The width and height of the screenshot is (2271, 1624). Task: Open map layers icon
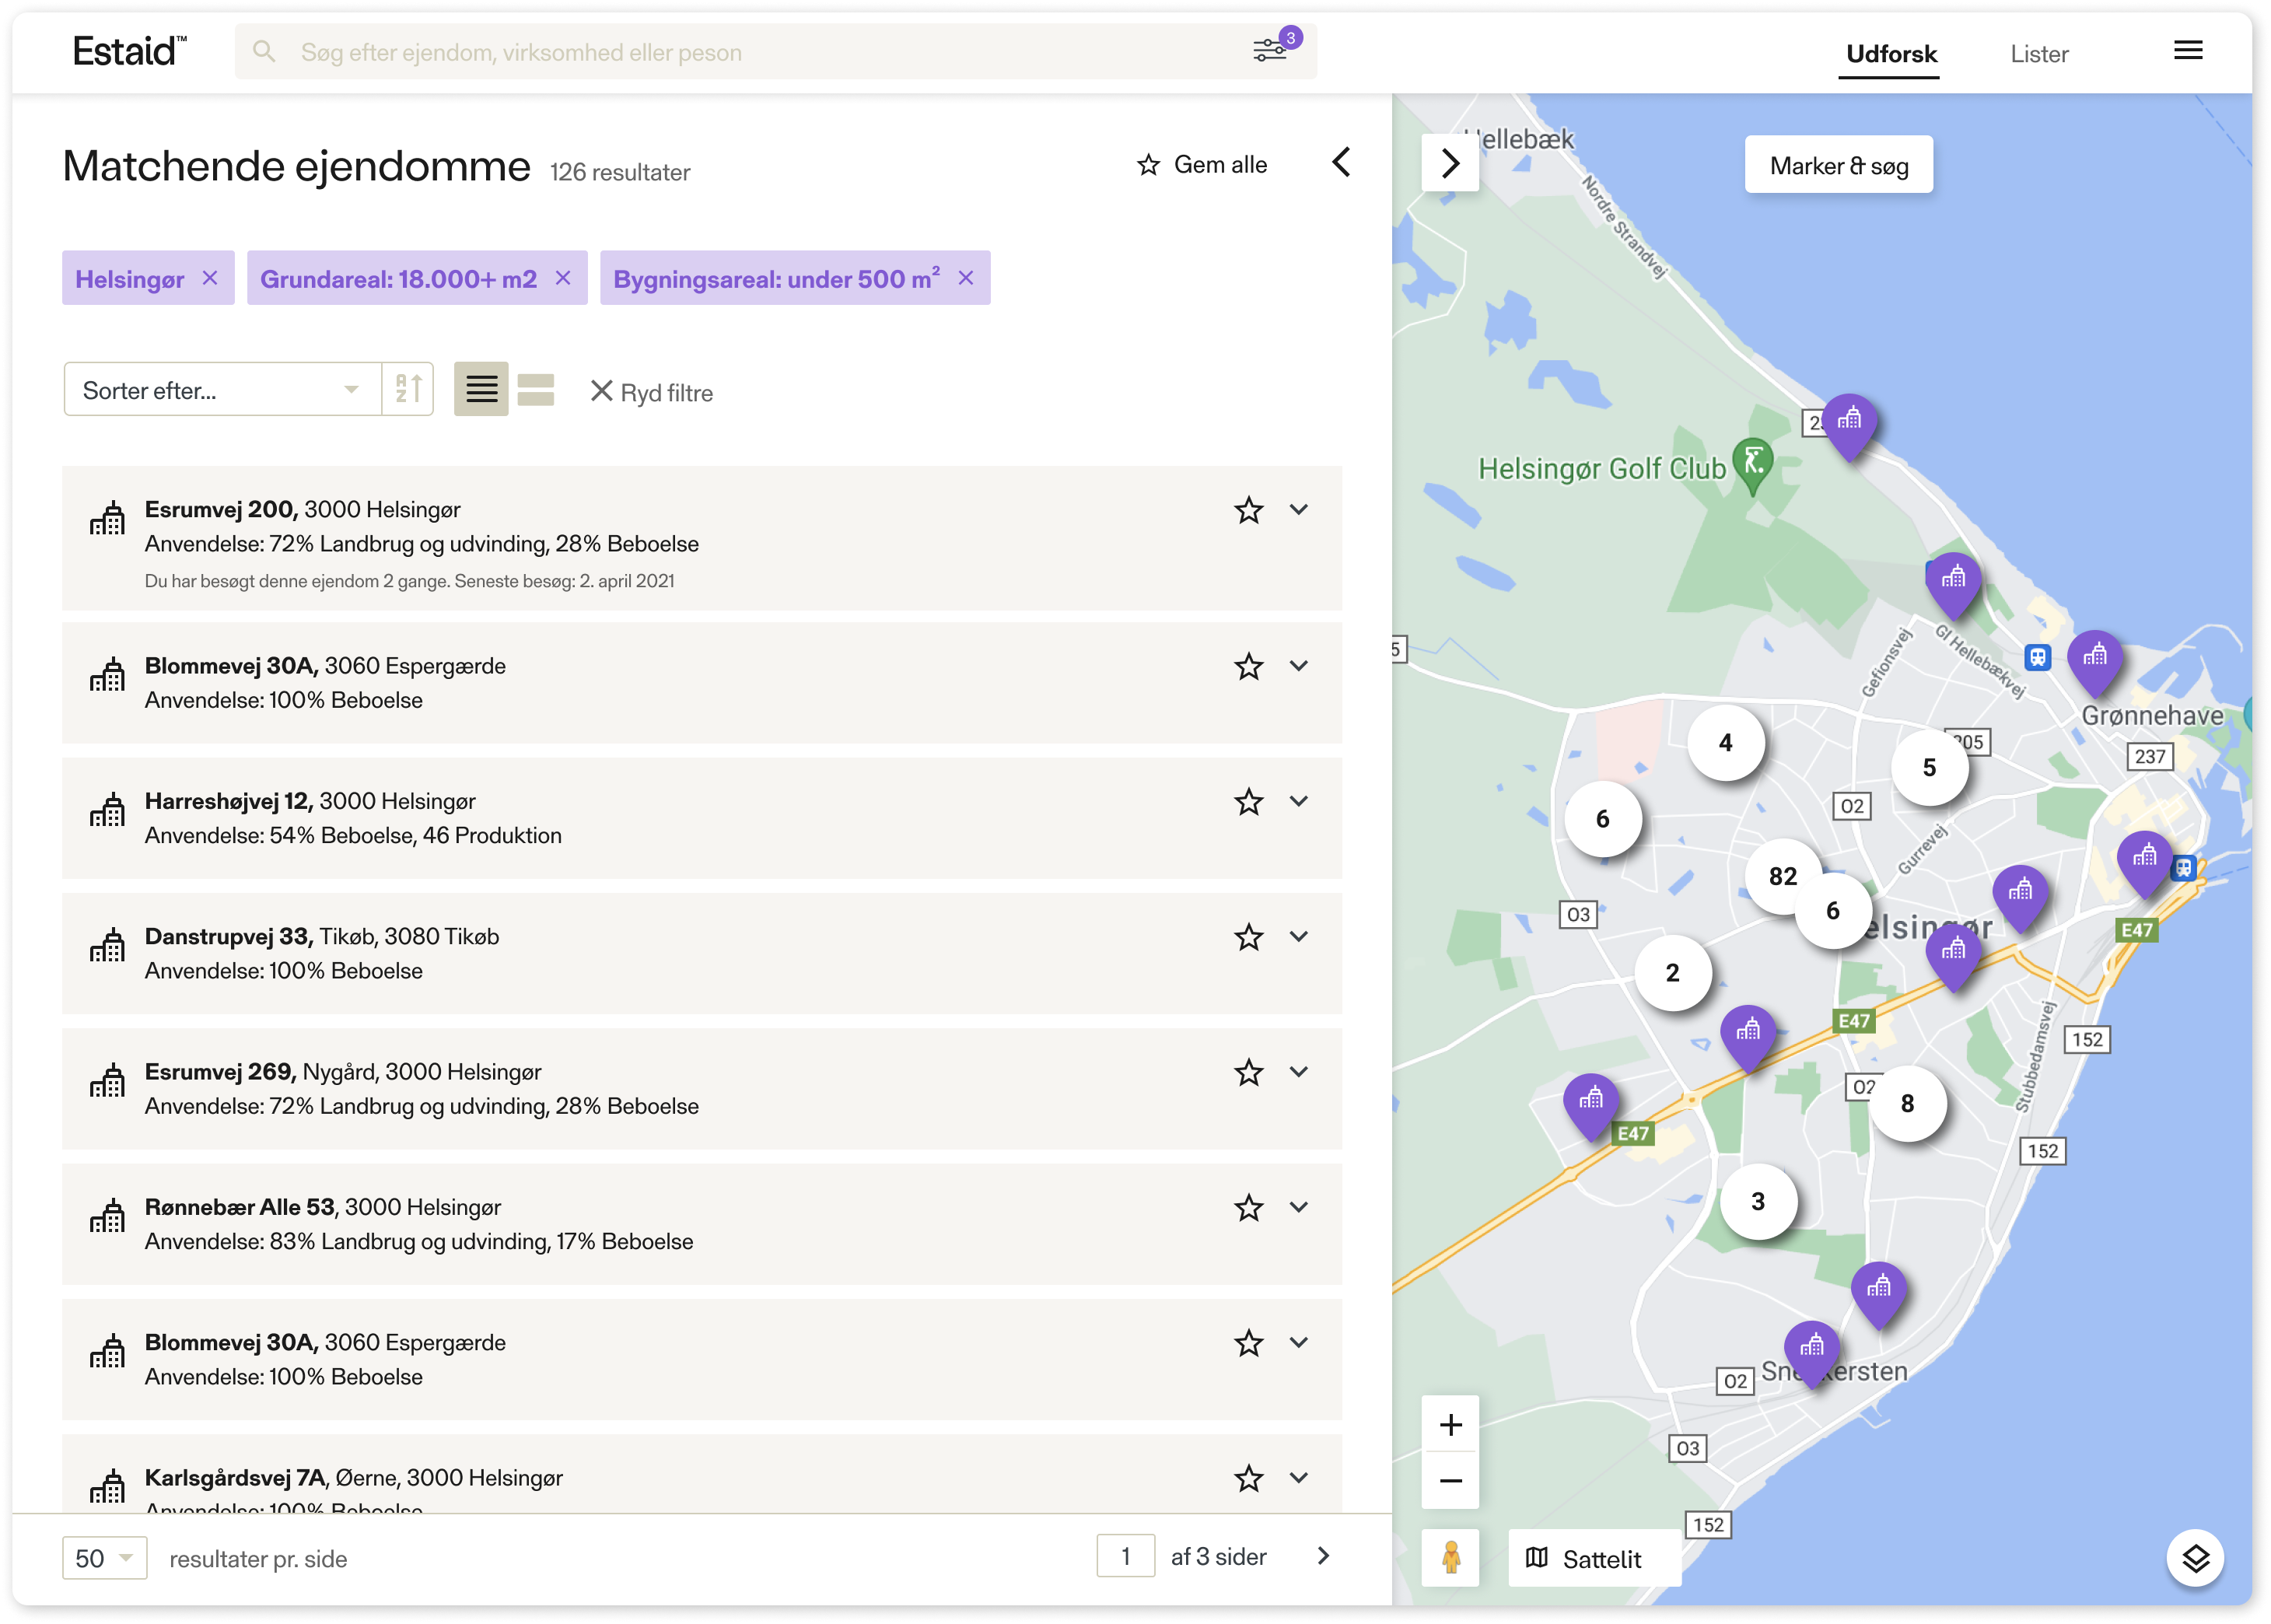[x=2195, y=1558]
